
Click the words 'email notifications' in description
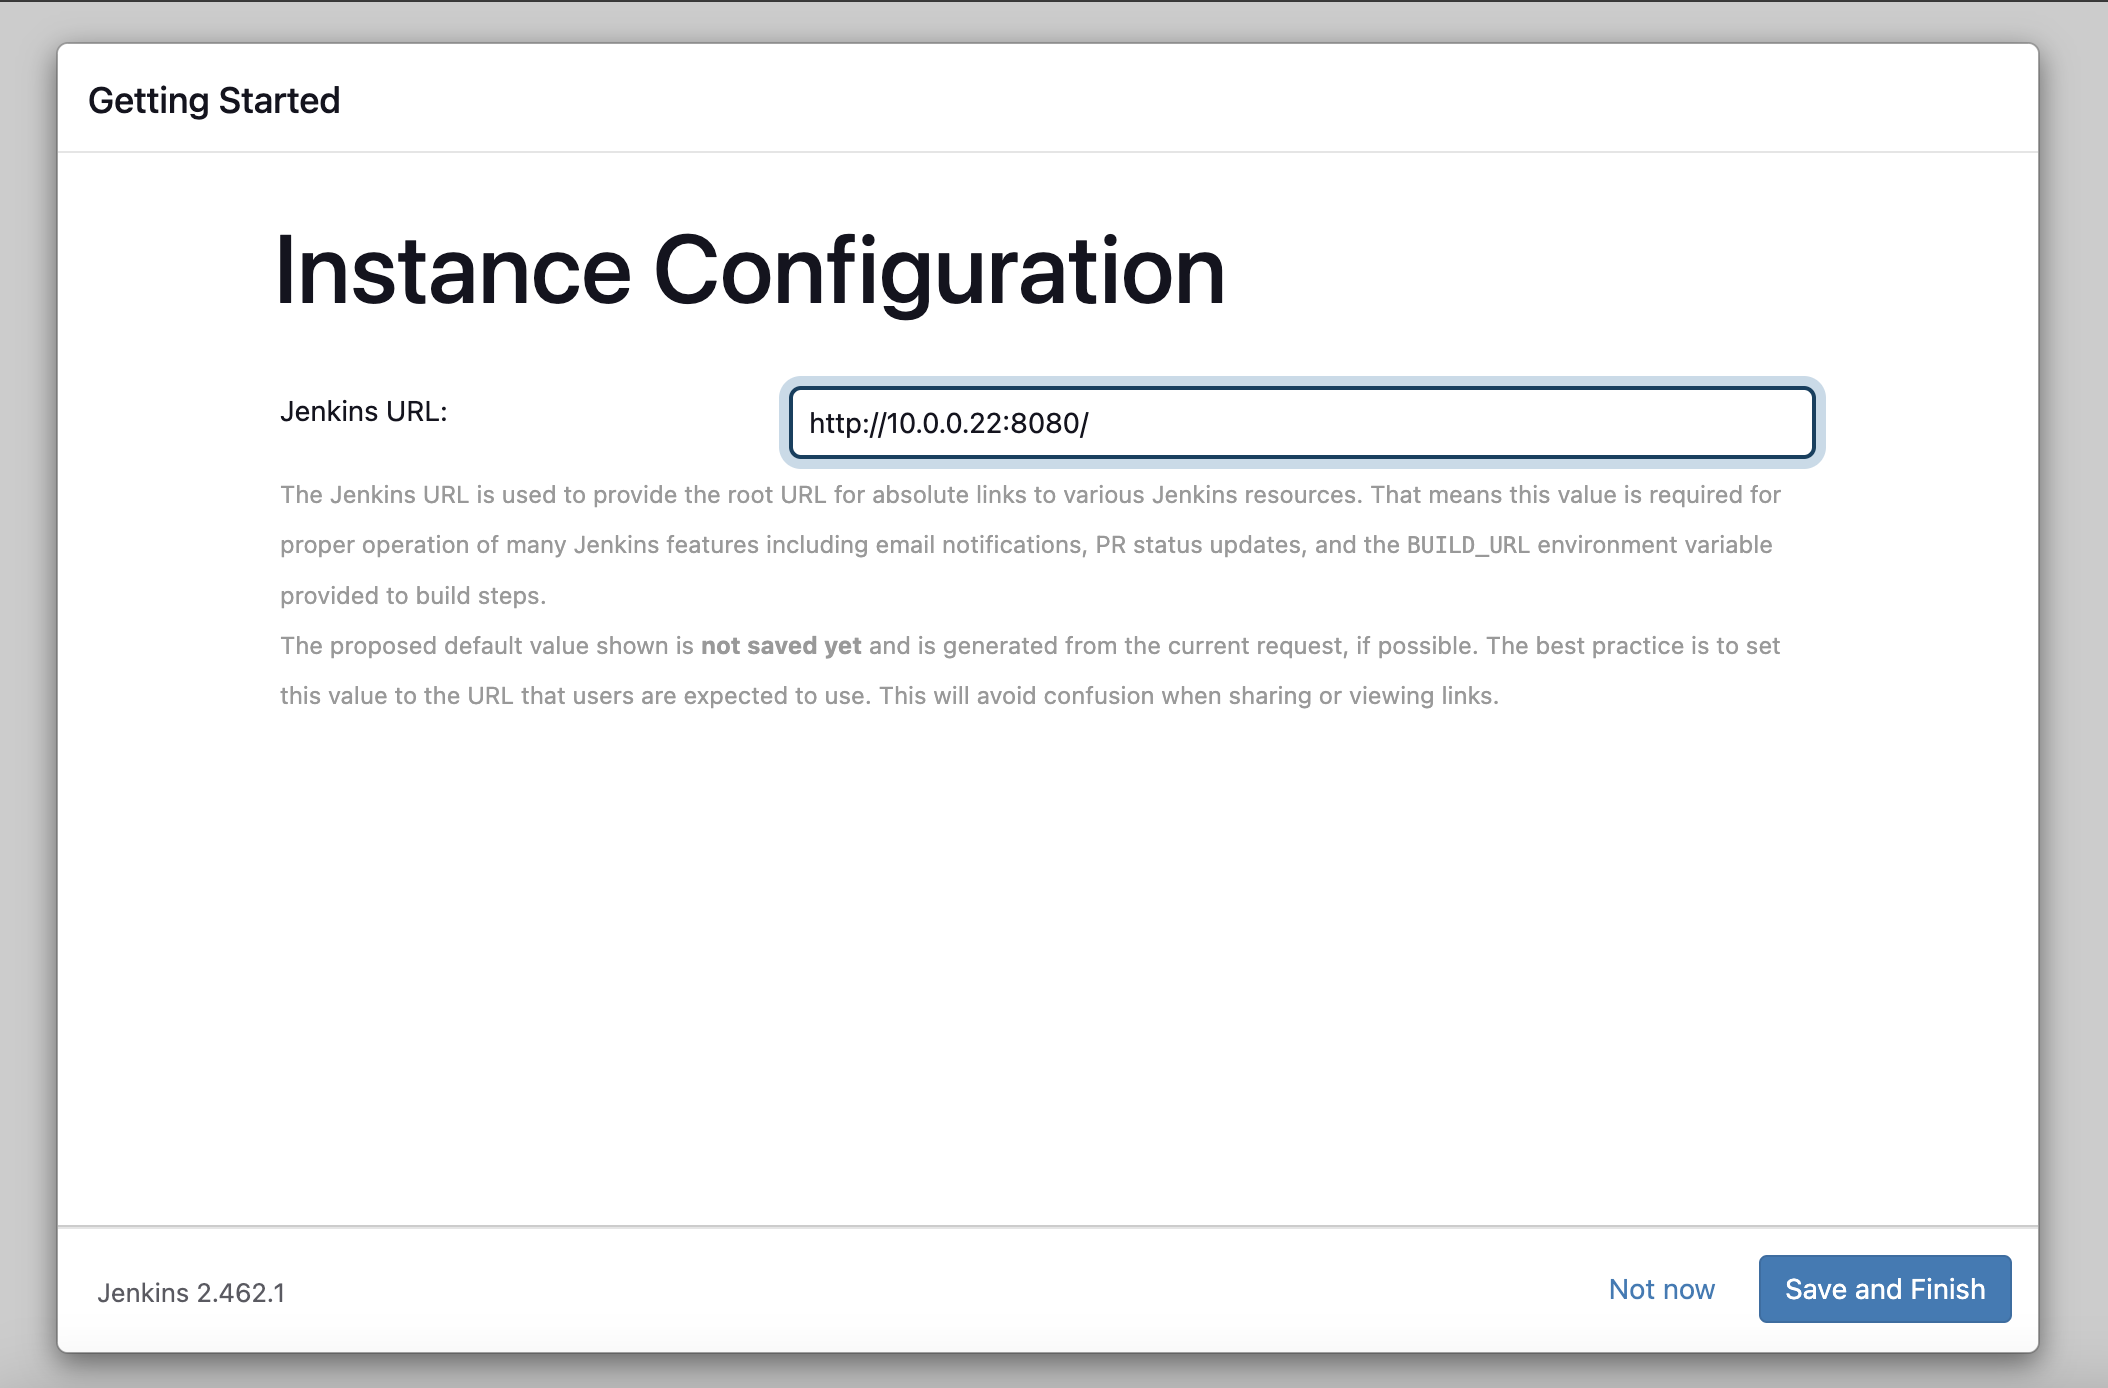[980, 545]
